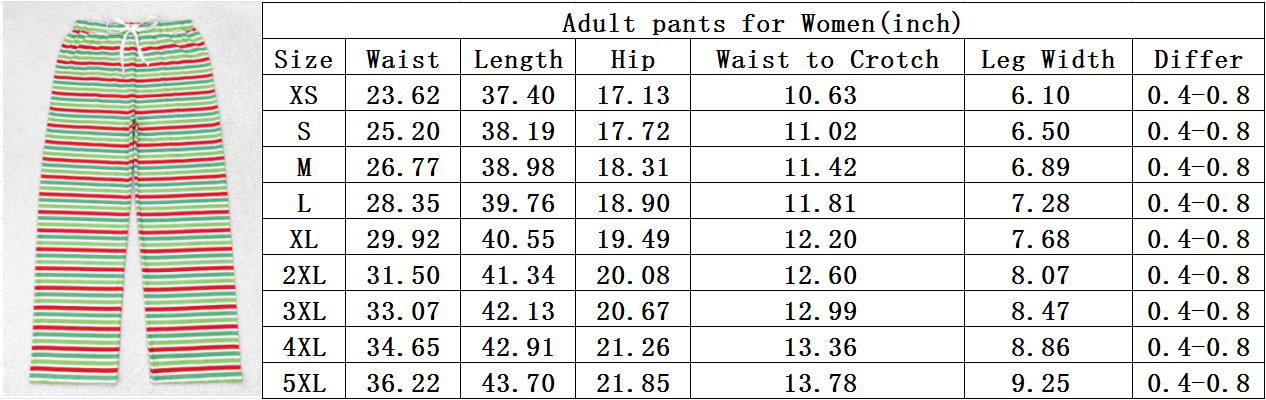
Task: Select leg width value 8.47 for 3XL
Action: [x=1047, y=312]
